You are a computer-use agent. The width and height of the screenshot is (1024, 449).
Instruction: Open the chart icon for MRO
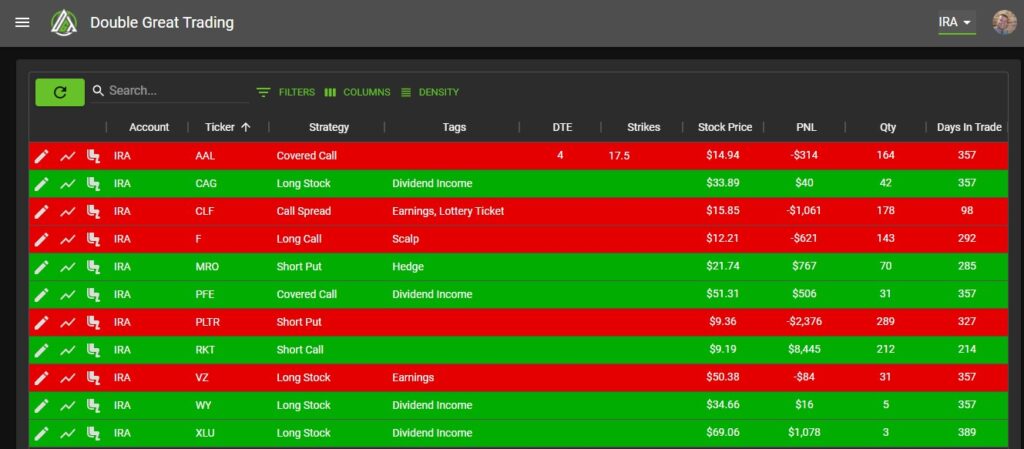[x=68, y=267]
